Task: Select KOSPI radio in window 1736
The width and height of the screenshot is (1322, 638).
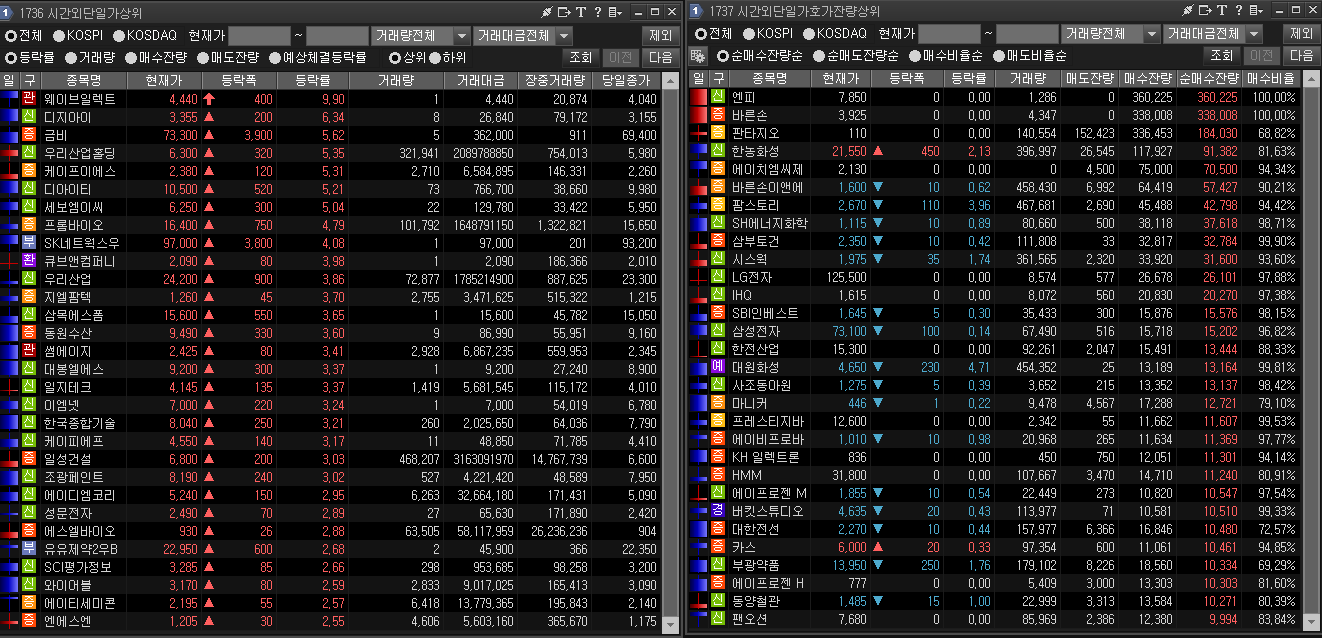Action: (x=59, y=34)
